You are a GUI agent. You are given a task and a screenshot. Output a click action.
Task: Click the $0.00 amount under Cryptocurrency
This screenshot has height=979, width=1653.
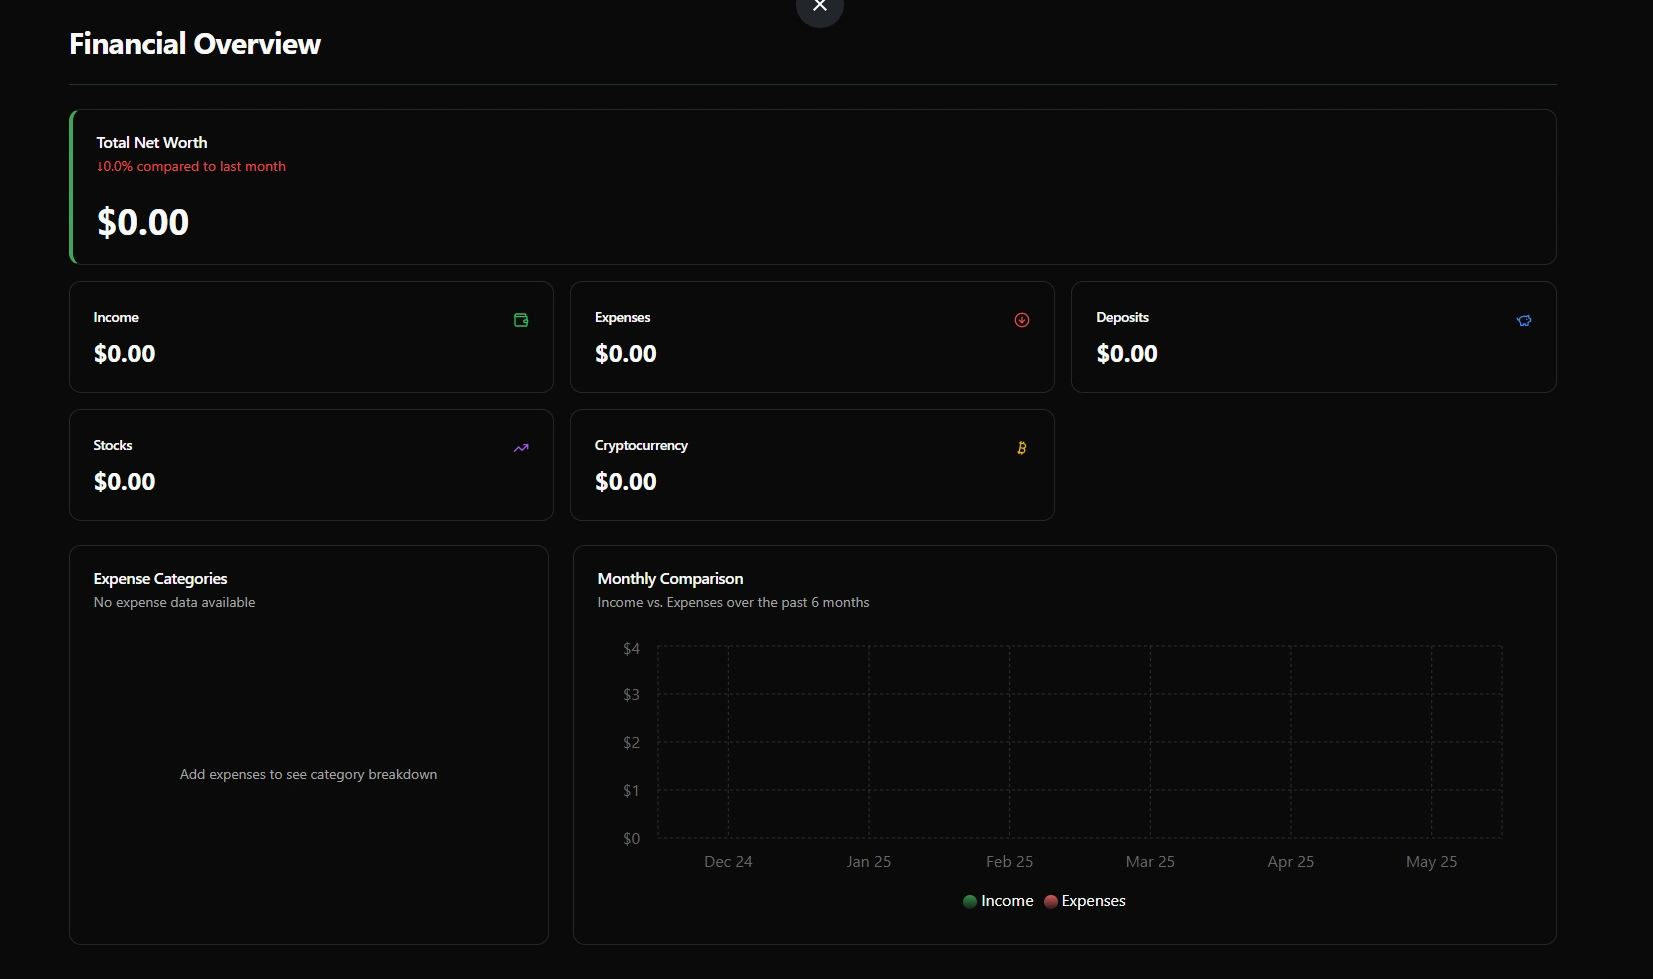click(x=626, y=482)
